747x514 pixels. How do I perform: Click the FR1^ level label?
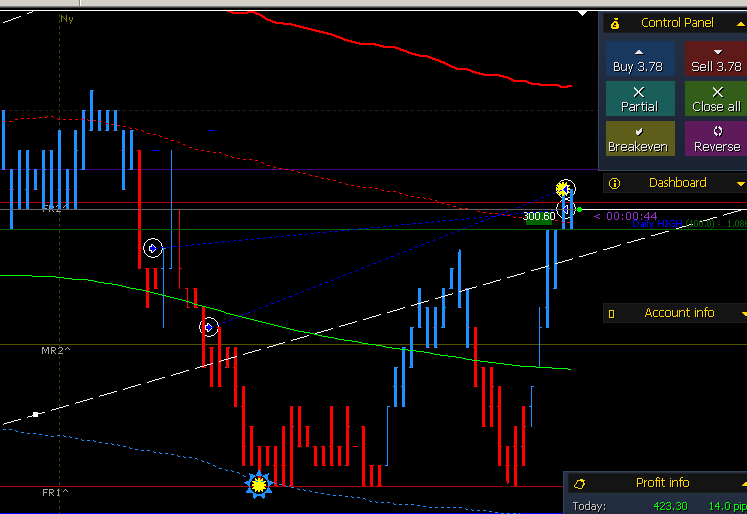click(55, 493)
